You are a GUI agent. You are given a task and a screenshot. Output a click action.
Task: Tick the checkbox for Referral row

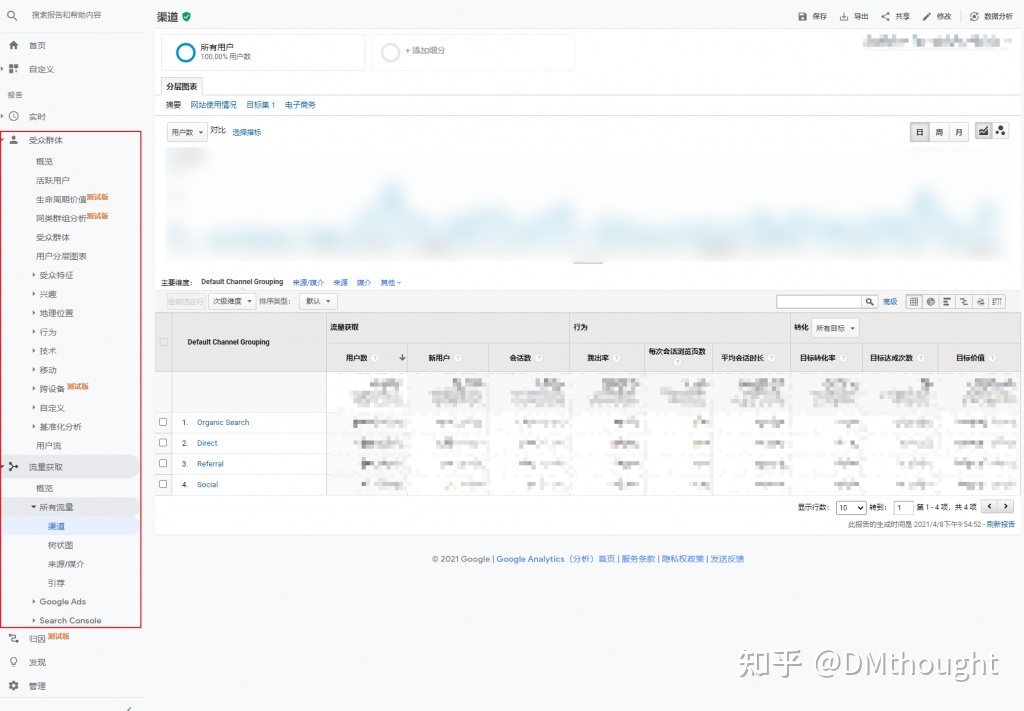[163, 463]
